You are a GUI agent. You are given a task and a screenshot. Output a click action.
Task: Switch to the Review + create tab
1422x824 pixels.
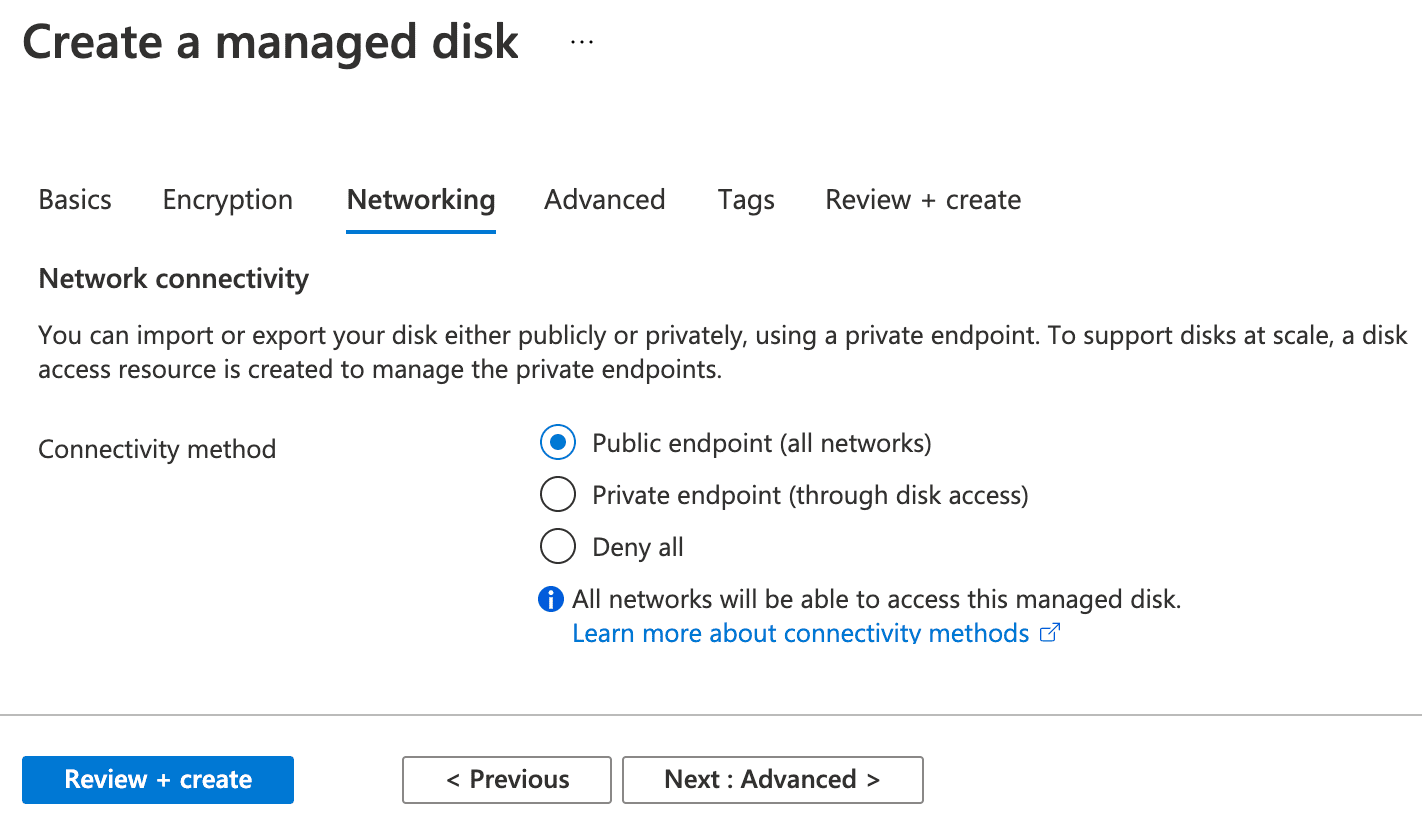tap(922, 199)
